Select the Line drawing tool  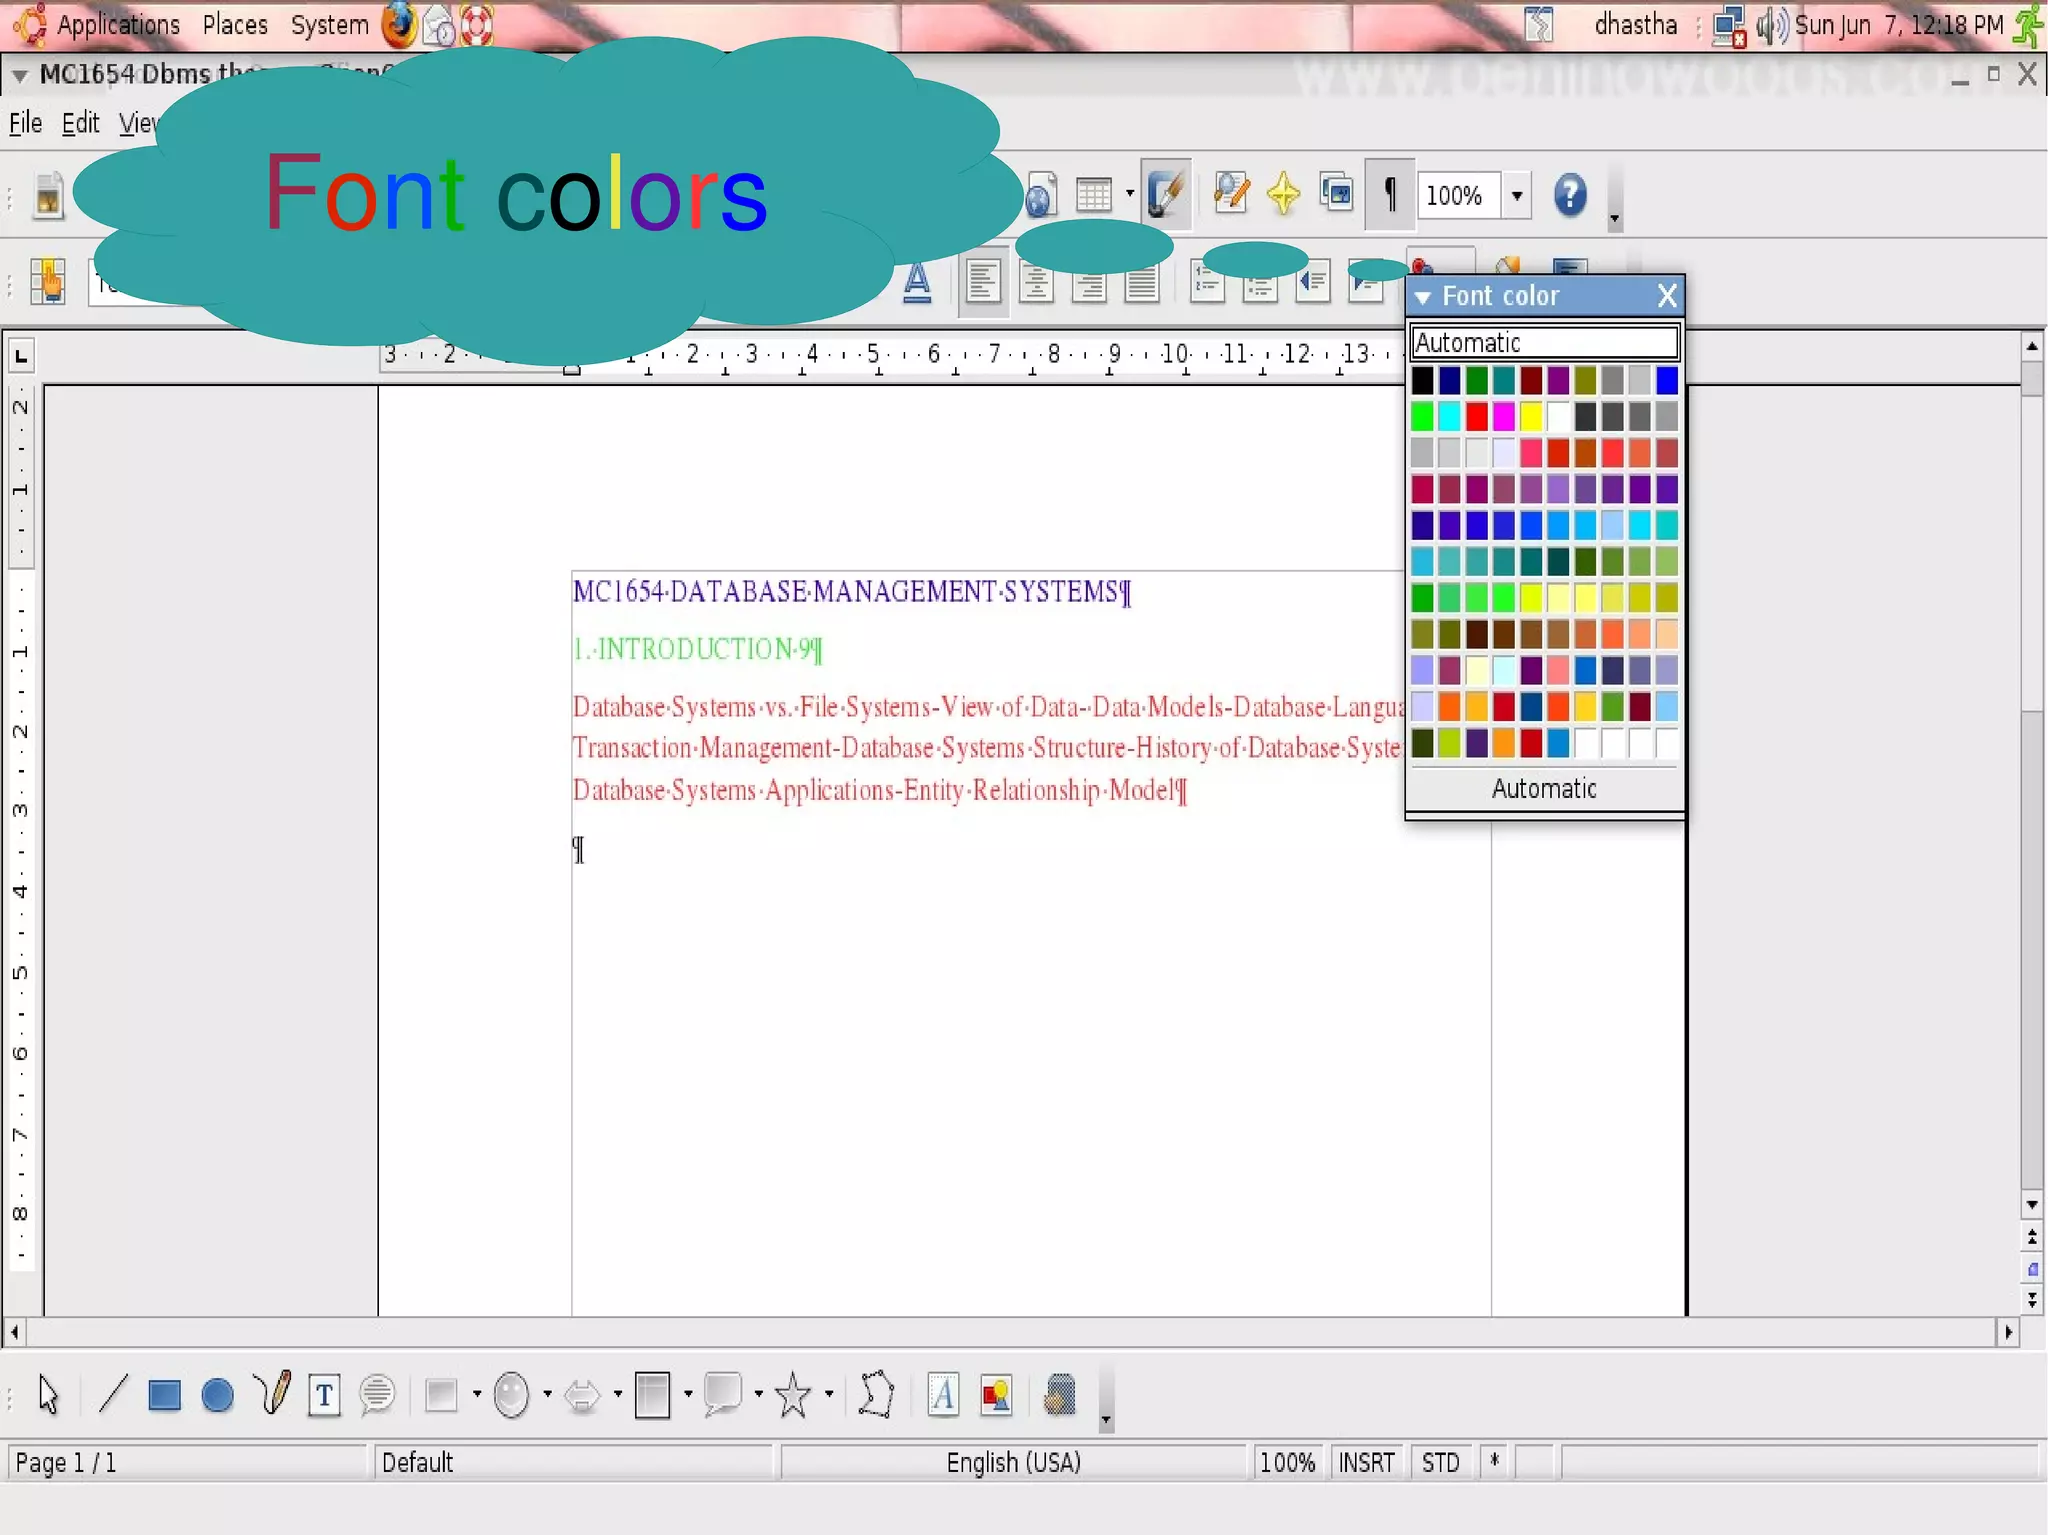[x=113, y=1394]
